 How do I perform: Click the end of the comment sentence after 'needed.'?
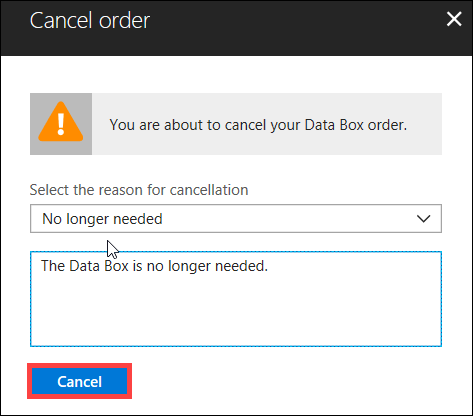tap(269, 266)
